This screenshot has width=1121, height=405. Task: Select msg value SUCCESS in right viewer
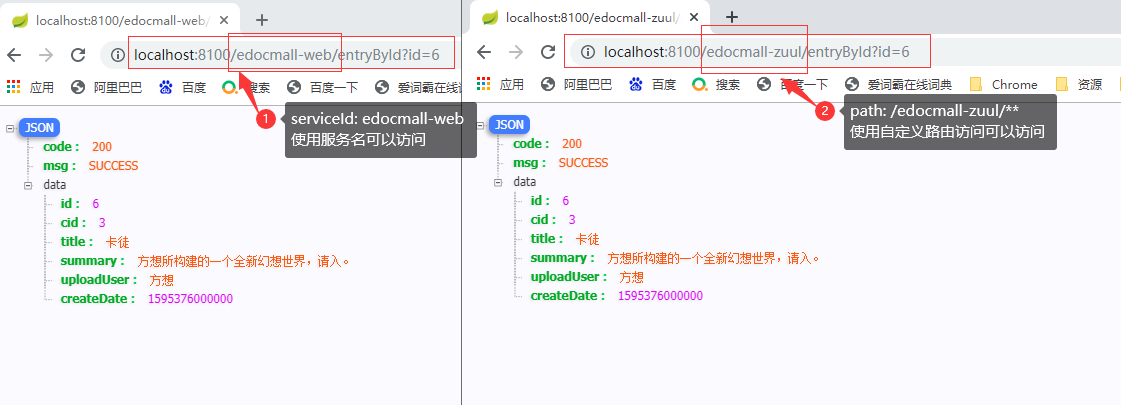coord(583,162)
